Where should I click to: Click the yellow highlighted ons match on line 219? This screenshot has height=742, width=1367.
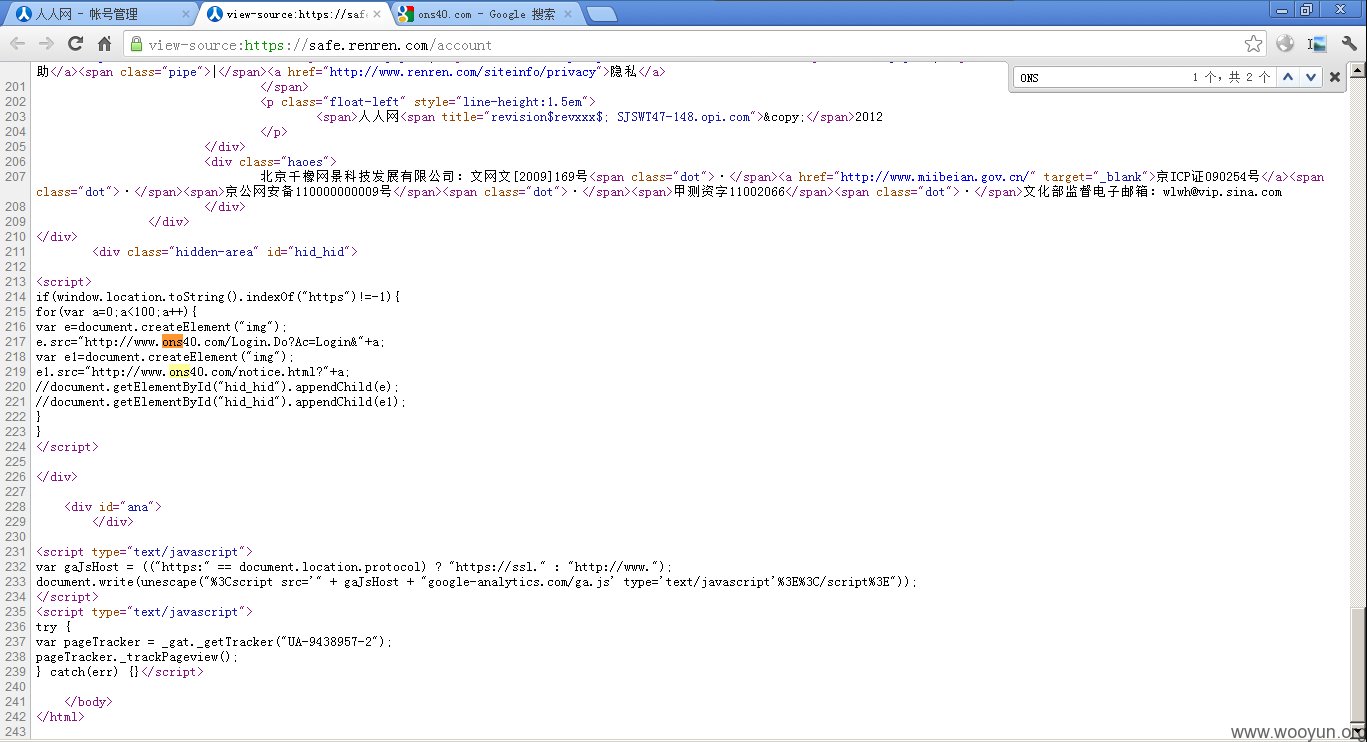pyautogui.click(x=179, y=372)
